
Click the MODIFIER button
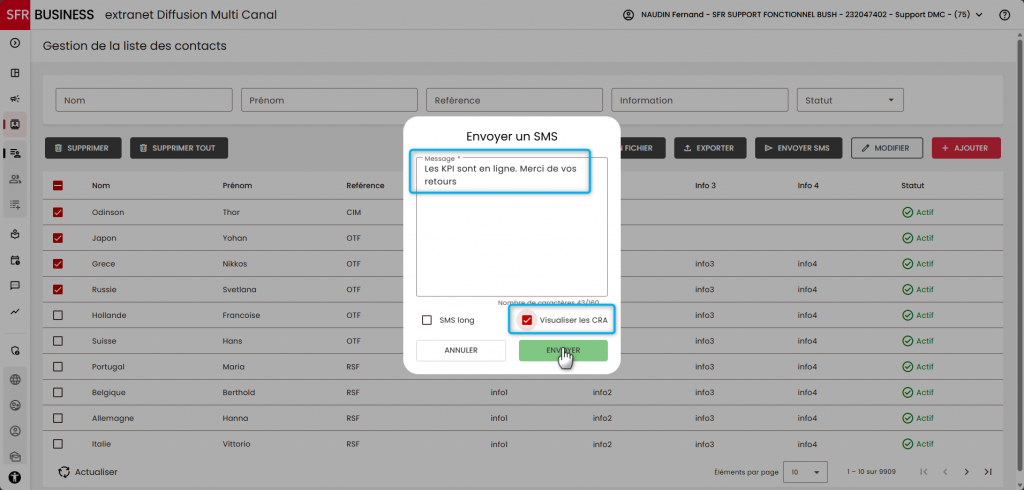click(886, 148)
